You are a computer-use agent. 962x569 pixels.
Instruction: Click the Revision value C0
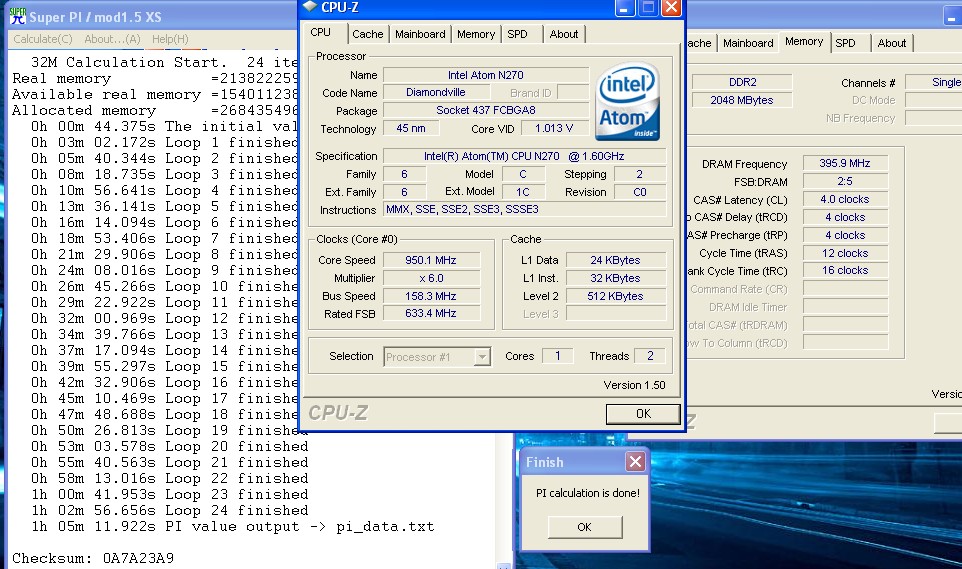coord(640,192)
